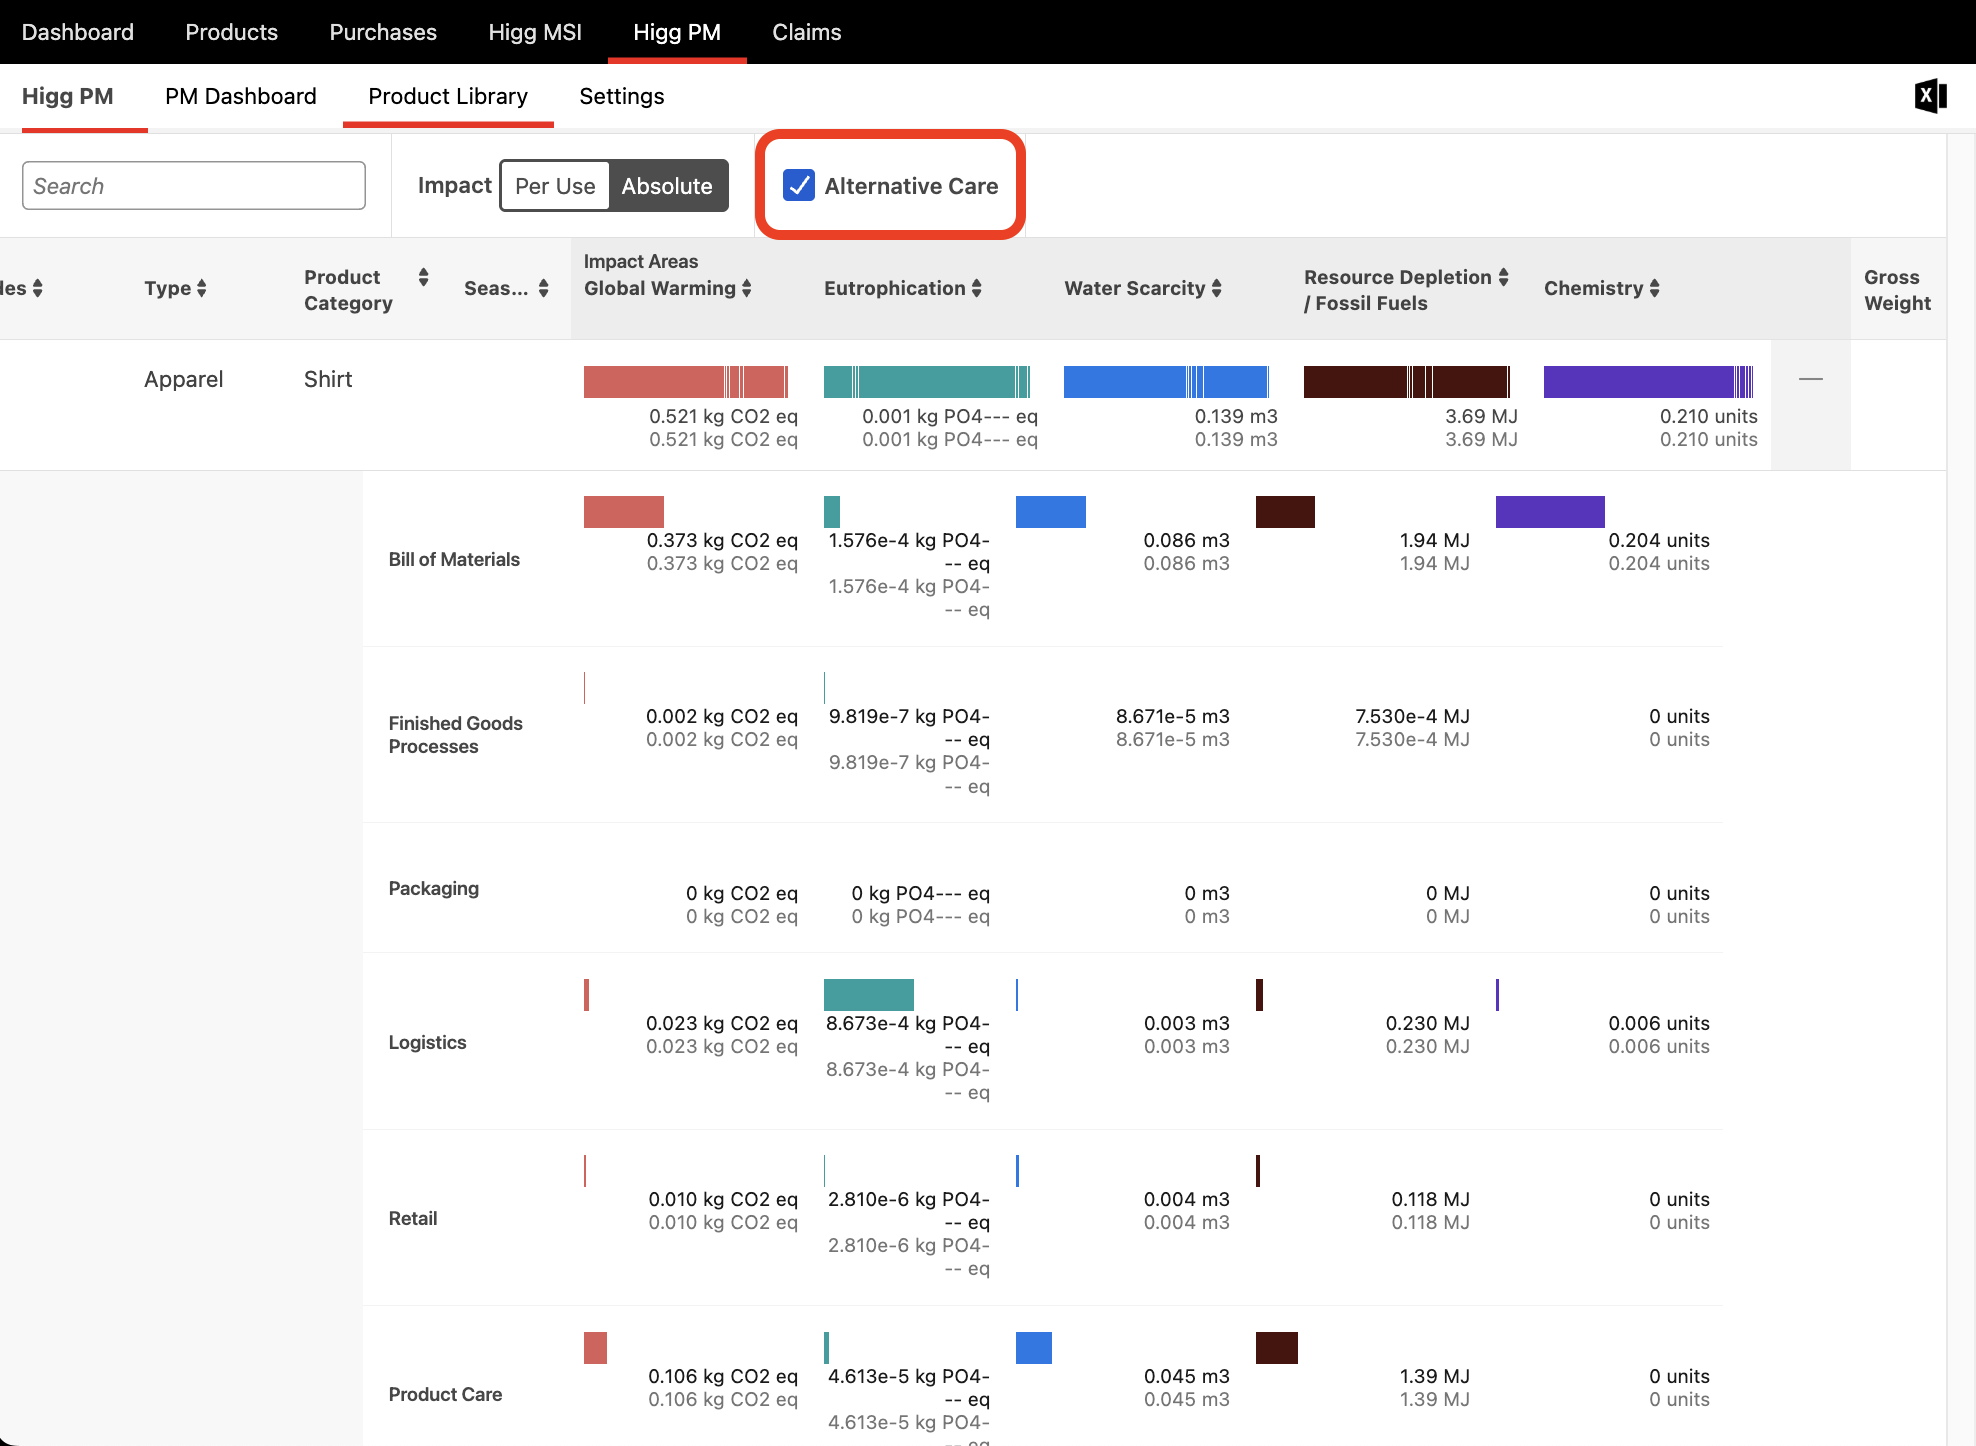Click the Shirt 3.69 MJ total value
Viewport: 1976px width, 1446px height.
click(x=1481, y=416)
